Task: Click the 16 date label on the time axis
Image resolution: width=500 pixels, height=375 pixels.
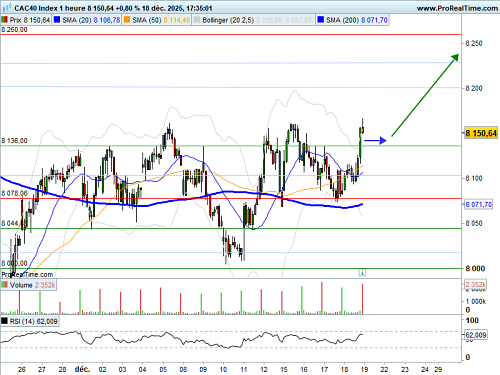Action: click(304, 369)
